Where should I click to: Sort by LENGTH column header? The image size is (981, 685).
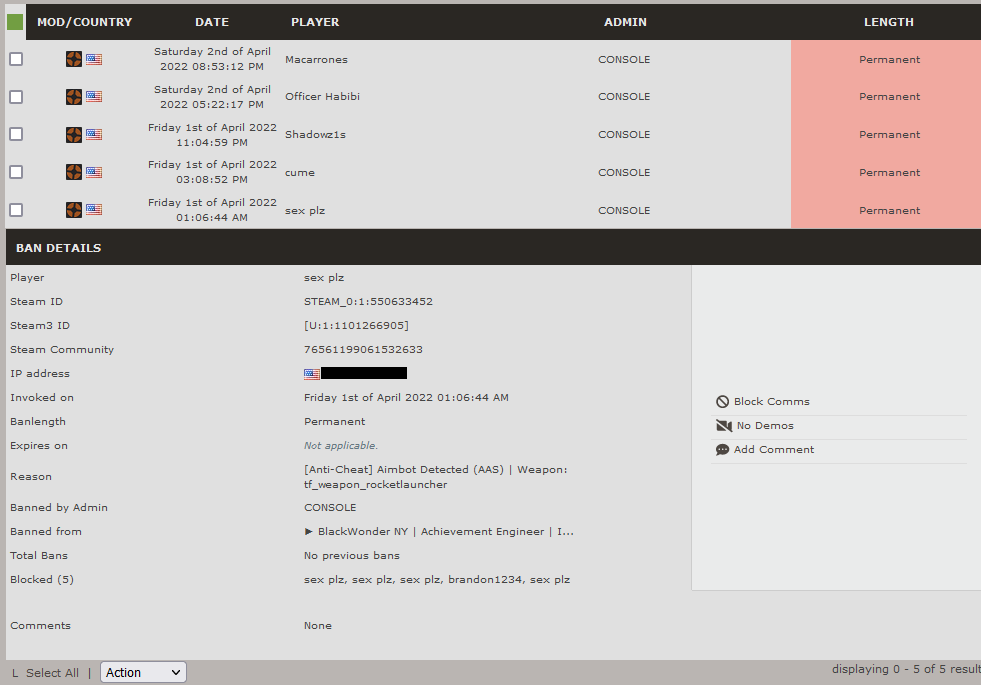(x=889, y=22)
